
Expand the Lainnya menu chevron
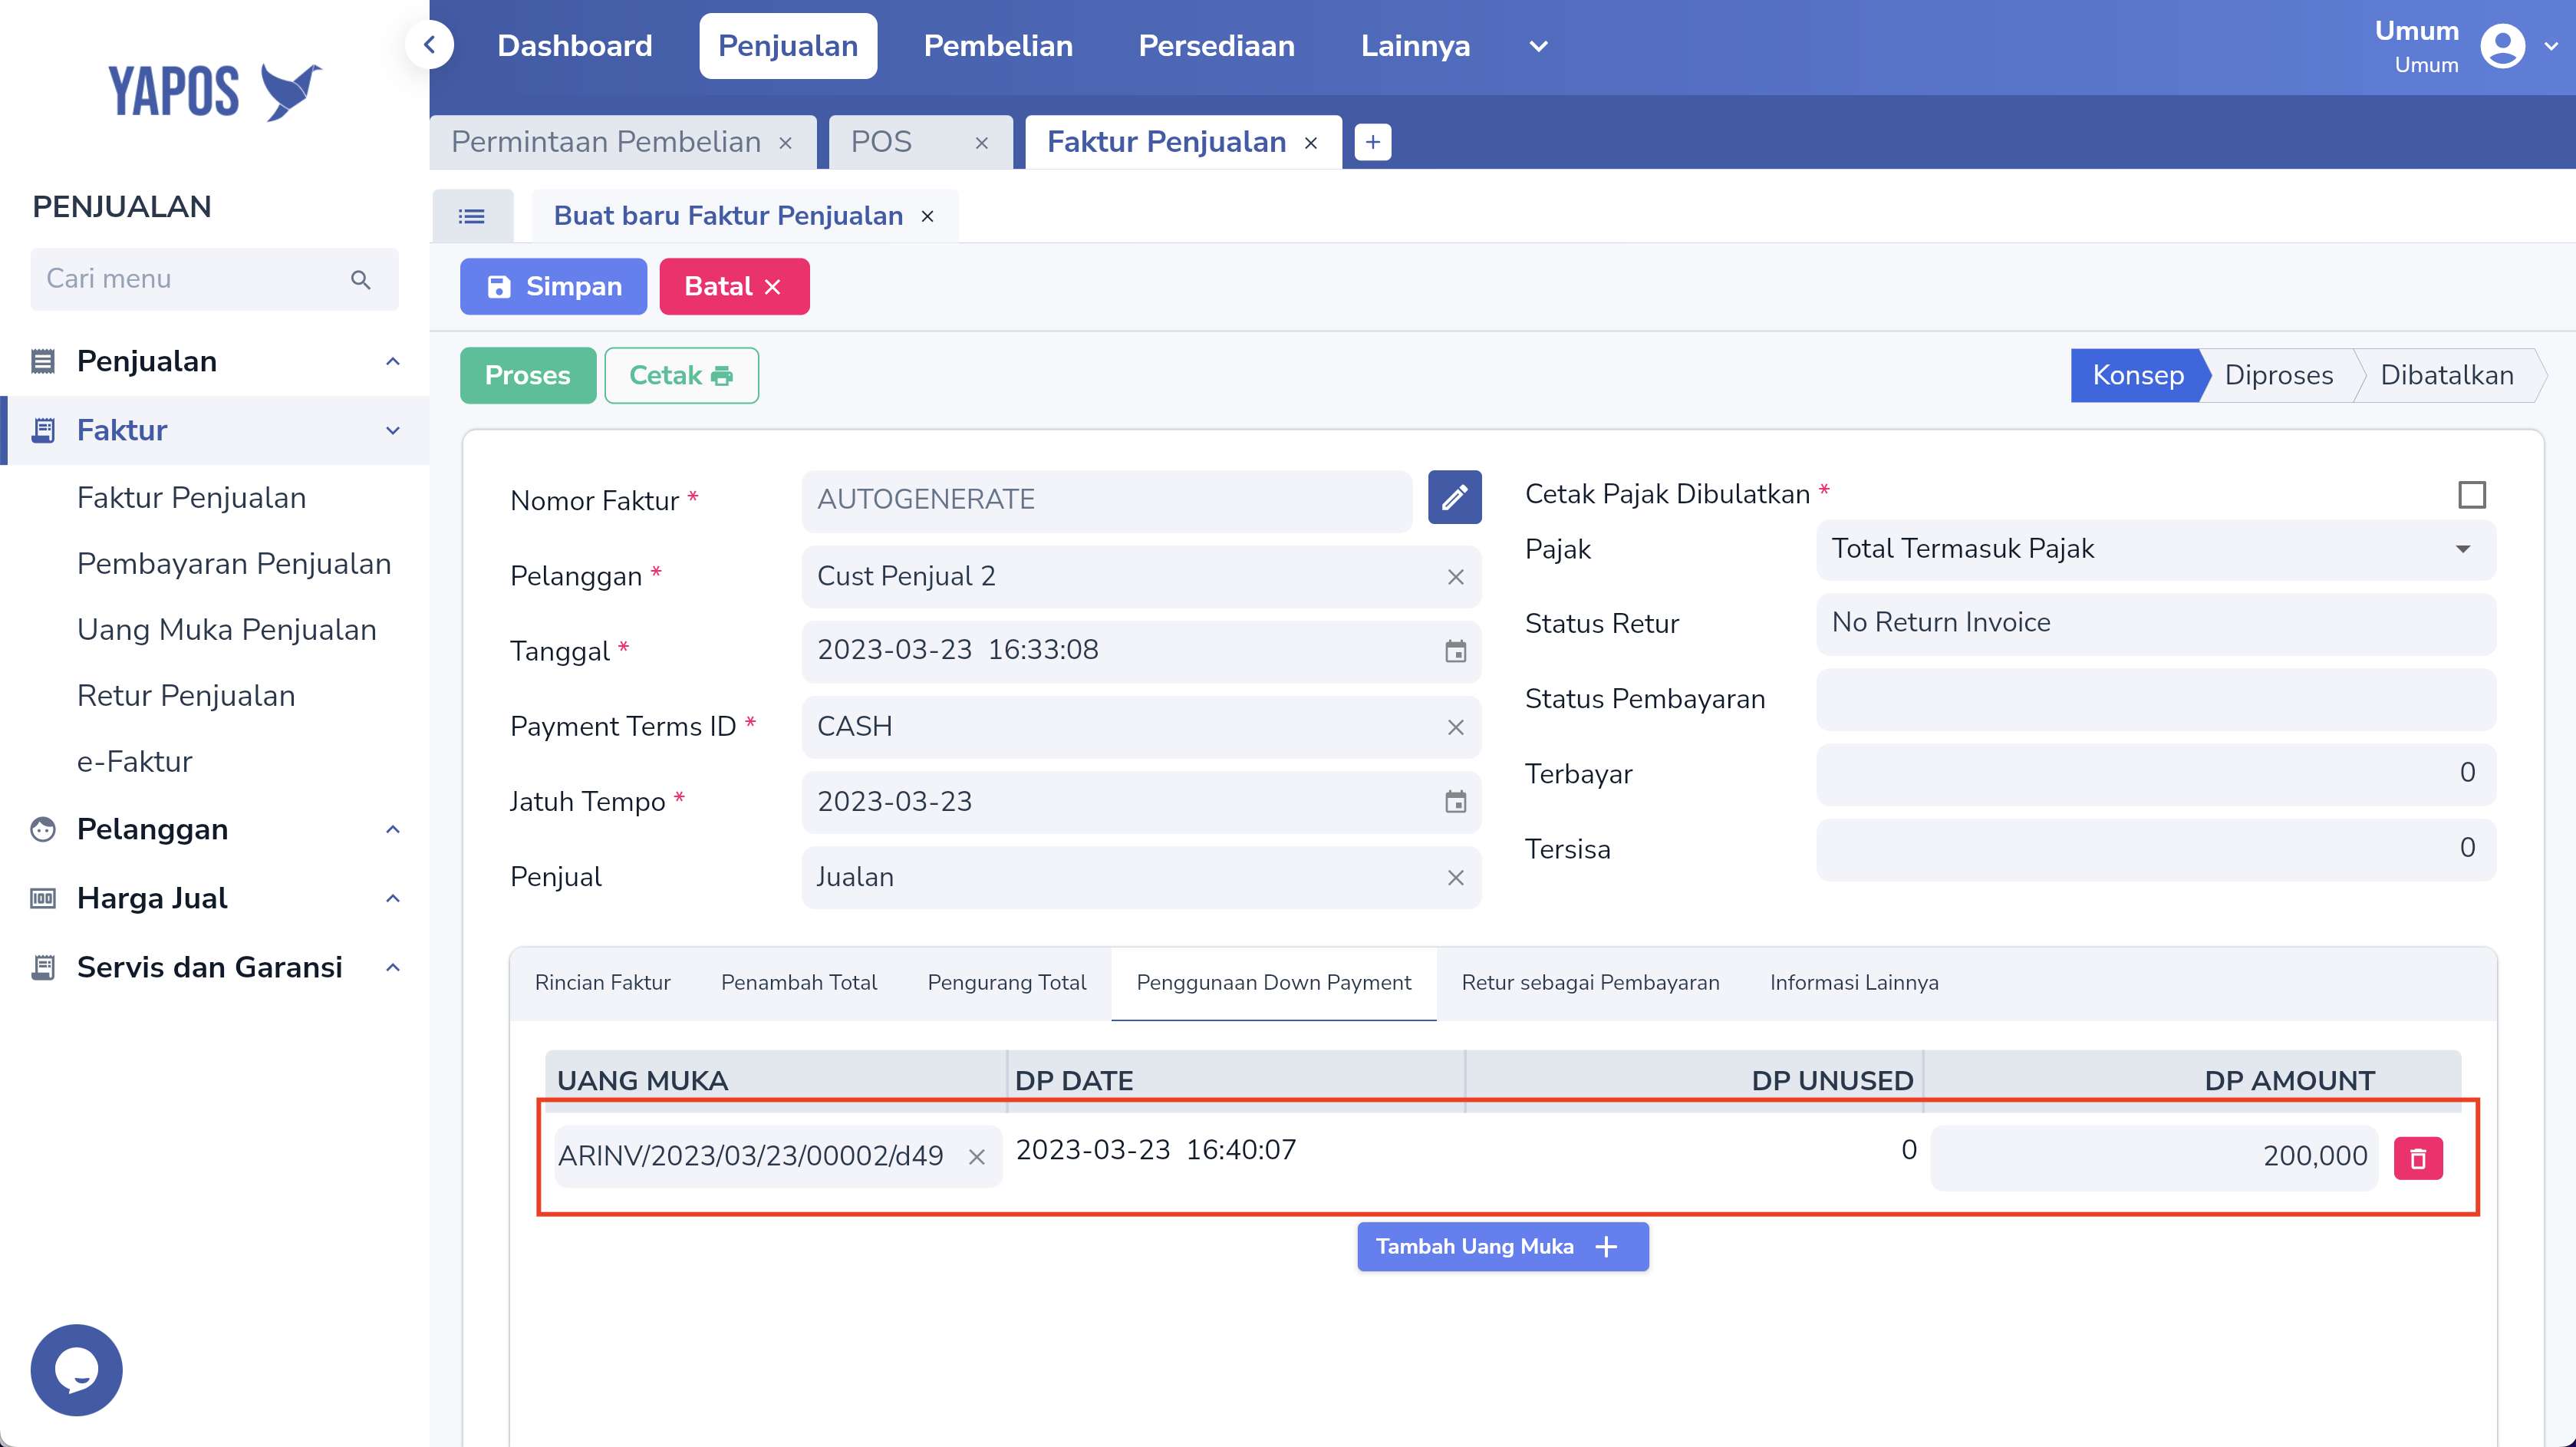click(1538, 46)
